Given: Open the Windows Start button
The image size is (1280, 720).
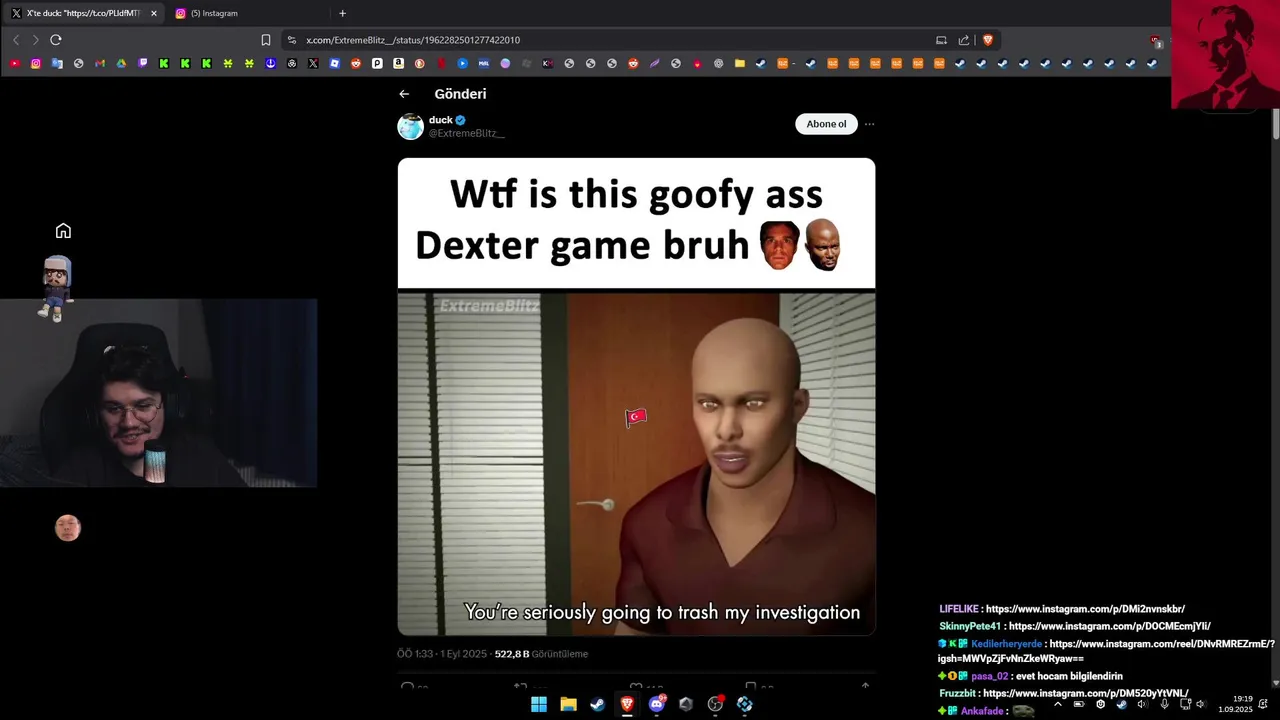Looking at the screenshot, I should pos(539,704).
